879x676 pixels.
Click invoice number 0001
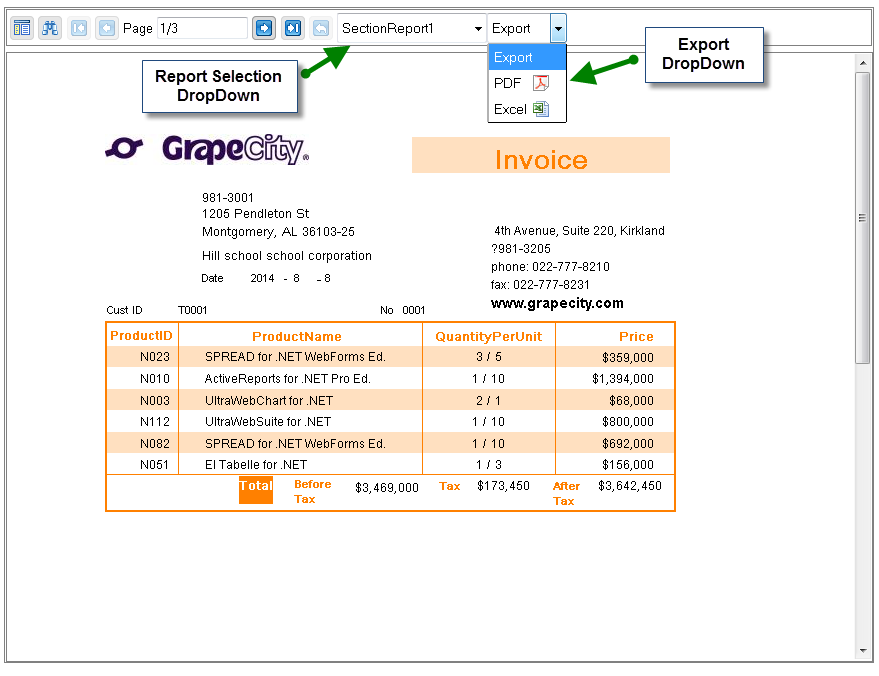tap(414, 310)
